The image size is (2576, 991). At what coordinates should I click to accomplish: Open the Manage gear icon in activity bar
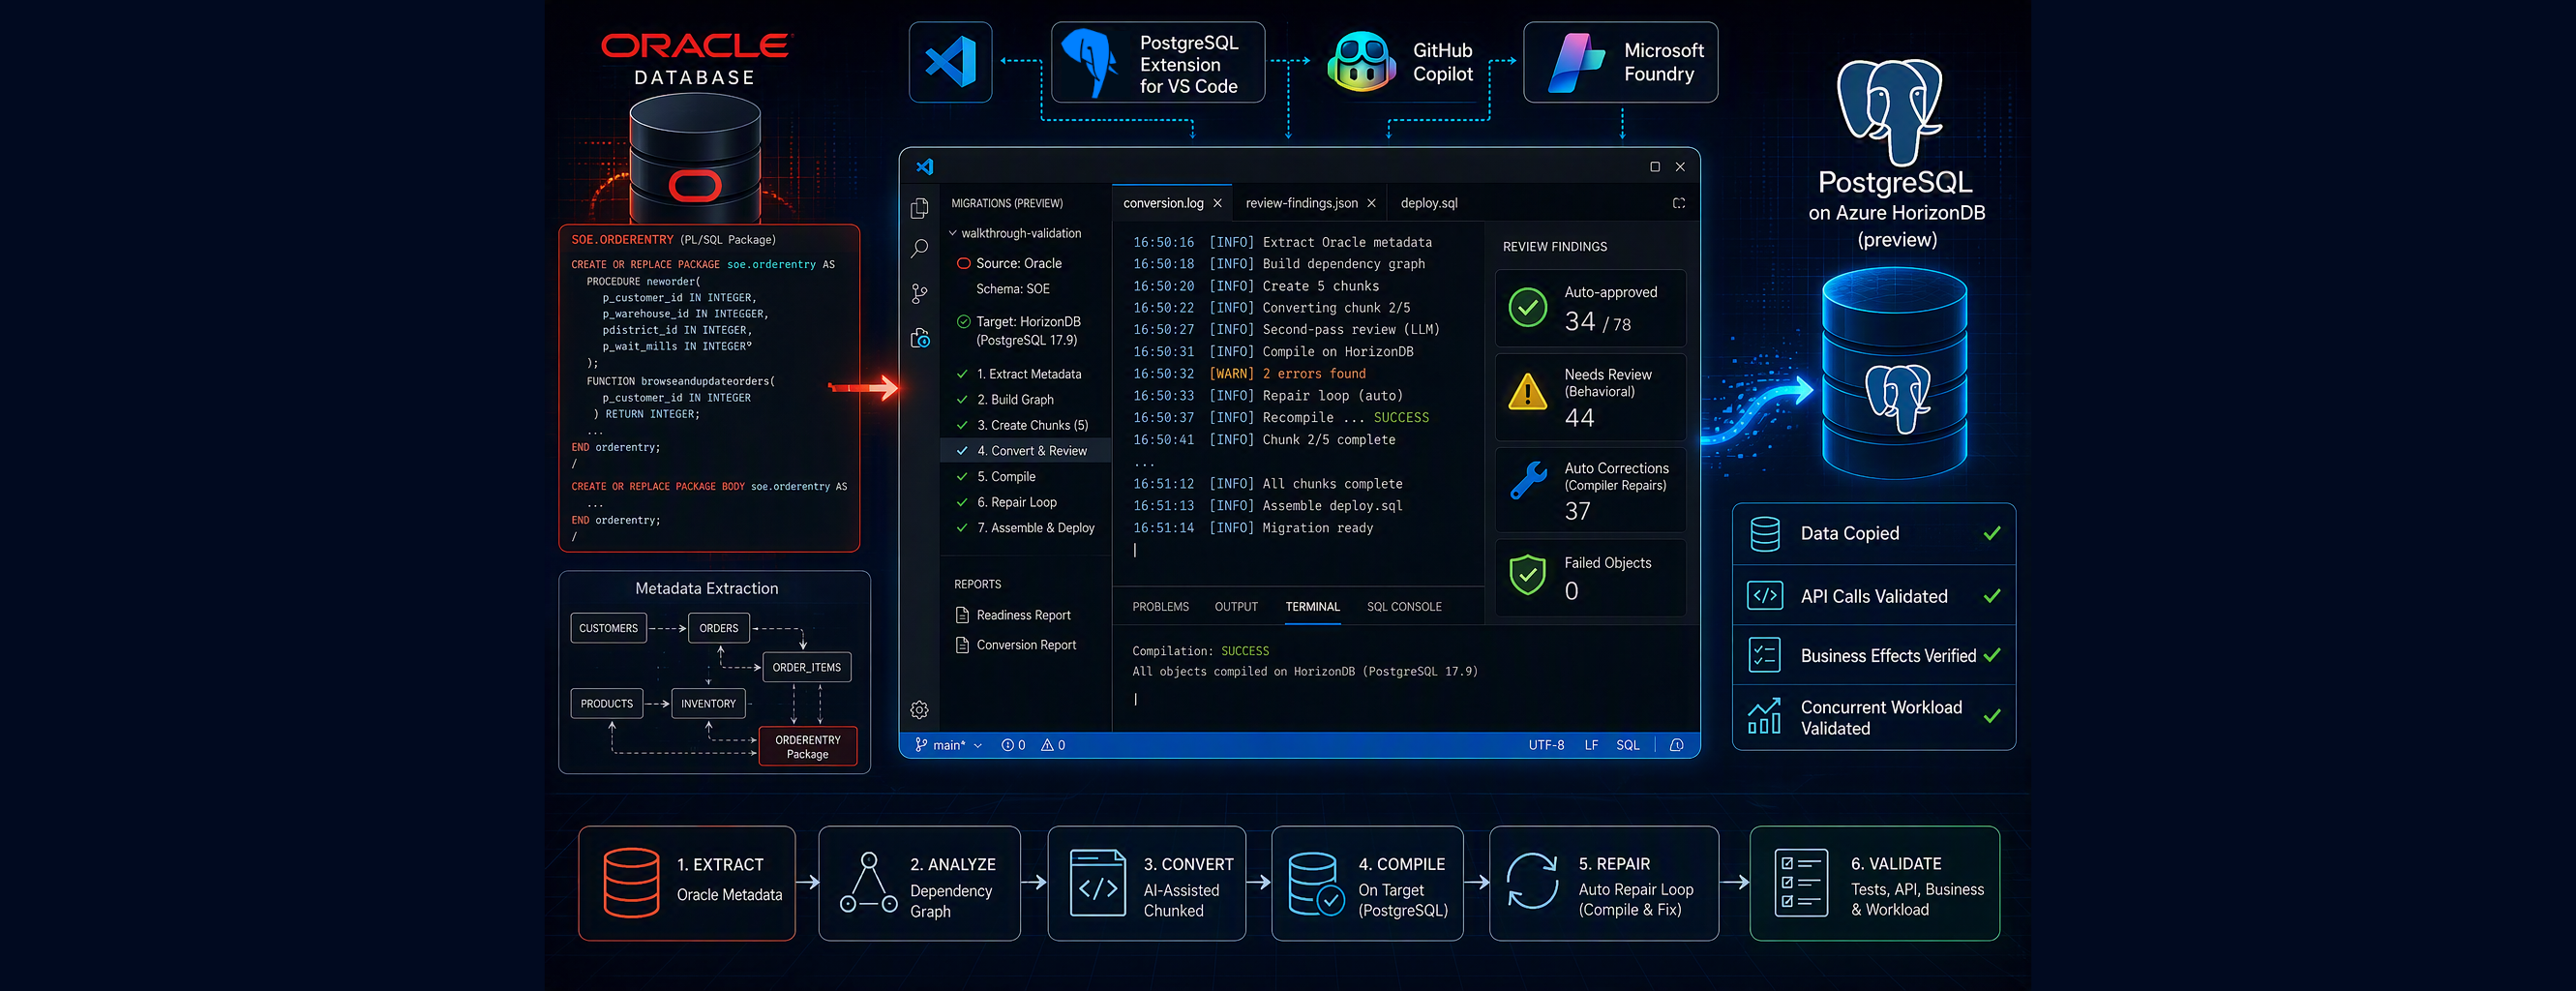pyautogui.click(x=919, y=710)
